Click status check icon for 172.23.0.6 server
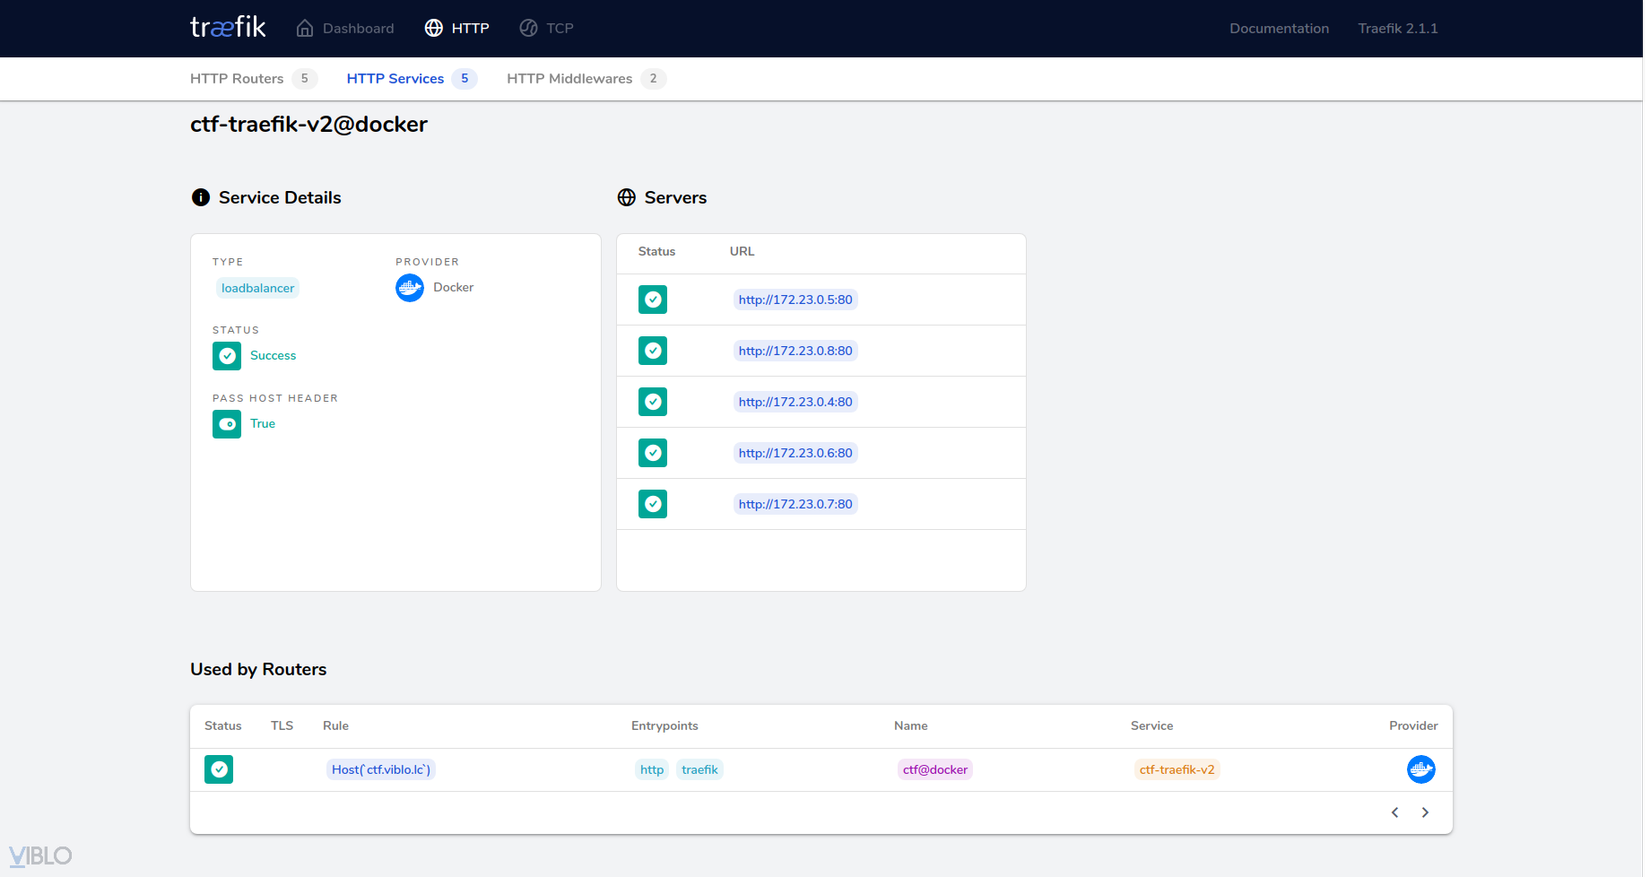1650x877 pixels. 653,453
